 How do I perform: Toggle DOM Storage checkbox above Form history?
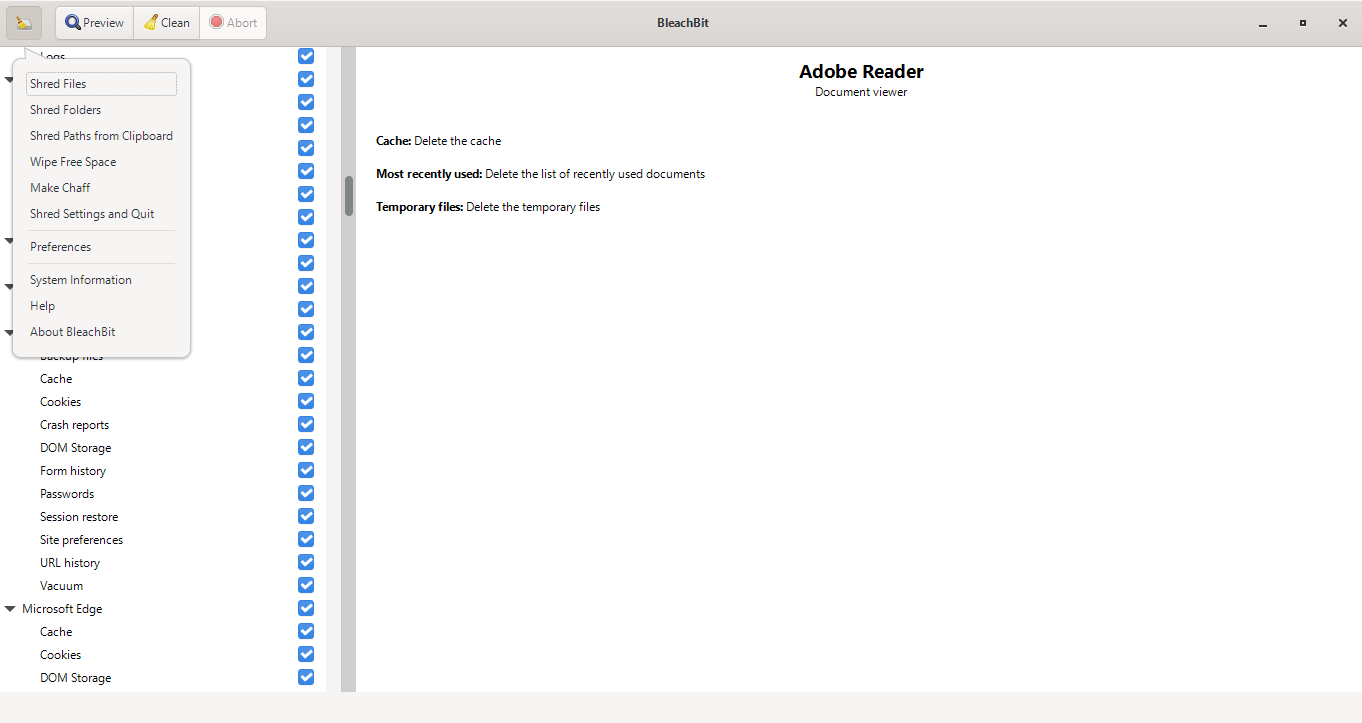[306, 447]
